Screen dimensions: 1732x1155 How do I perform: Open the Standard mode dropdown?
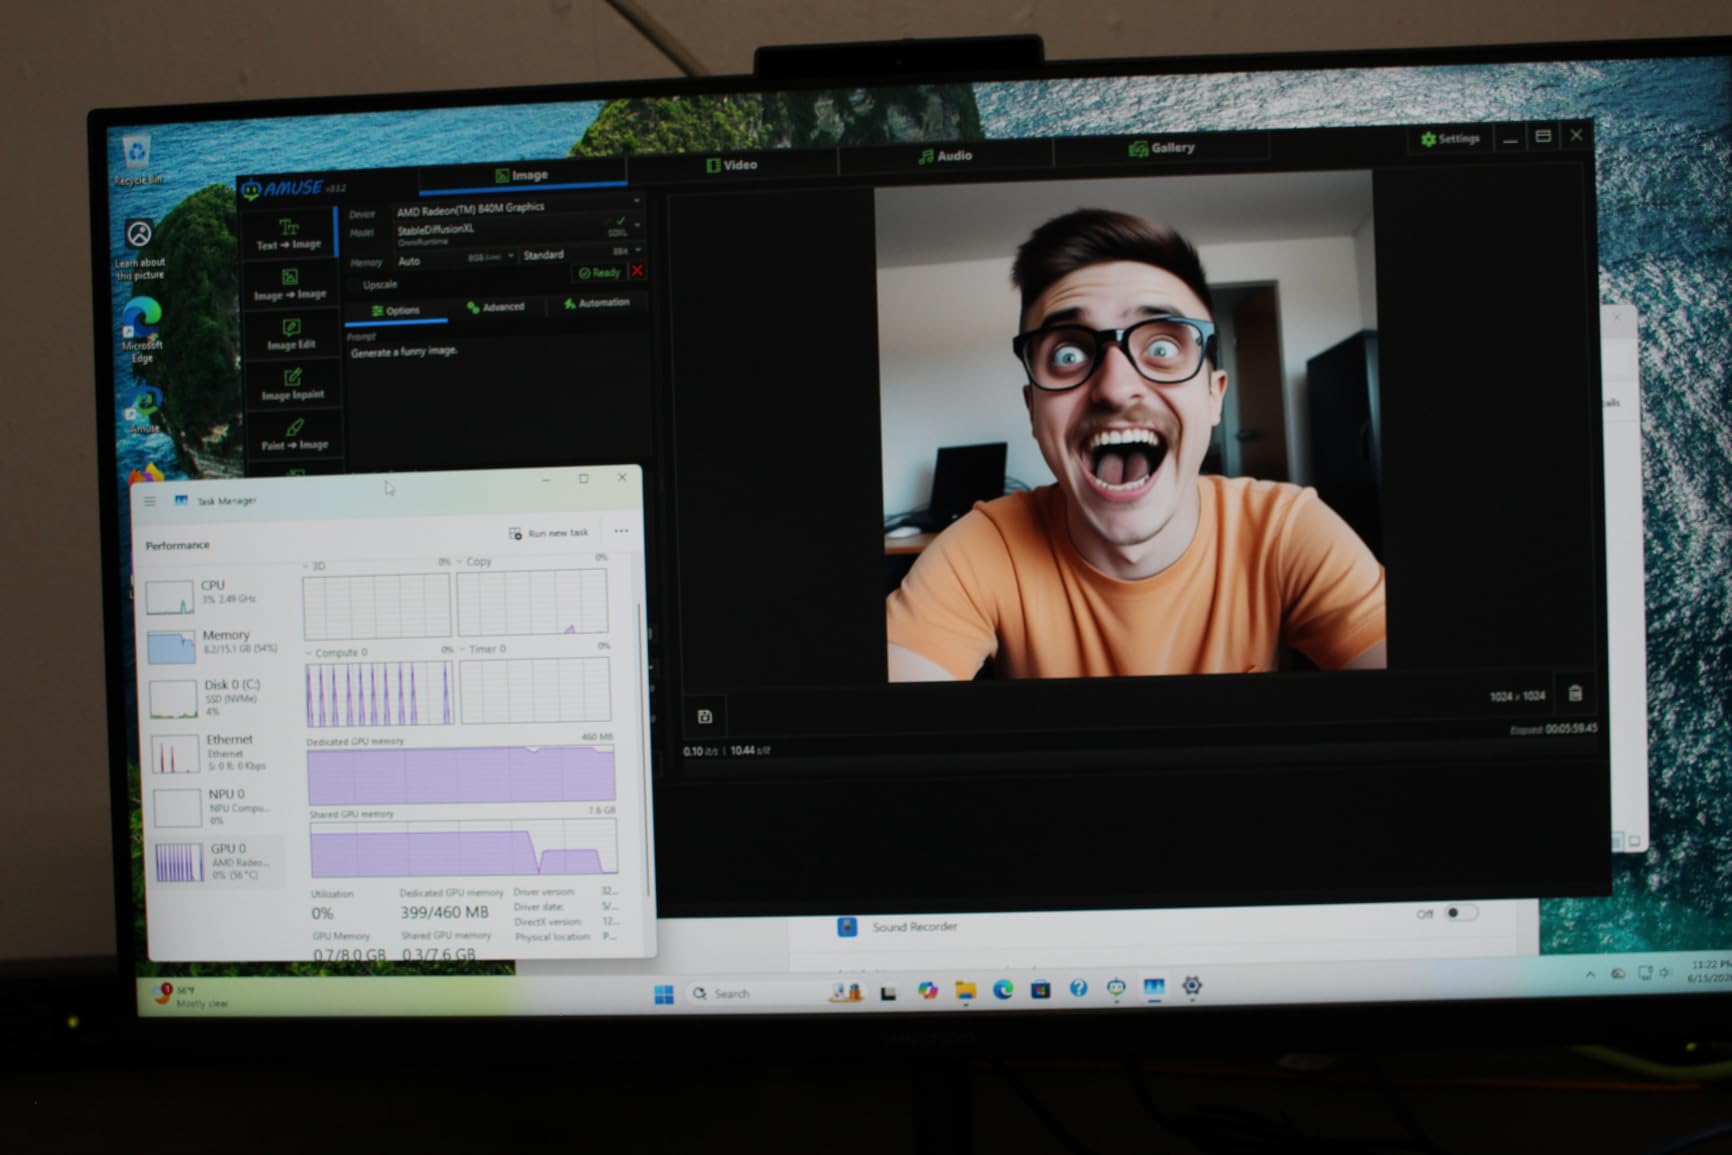[580, 253]
